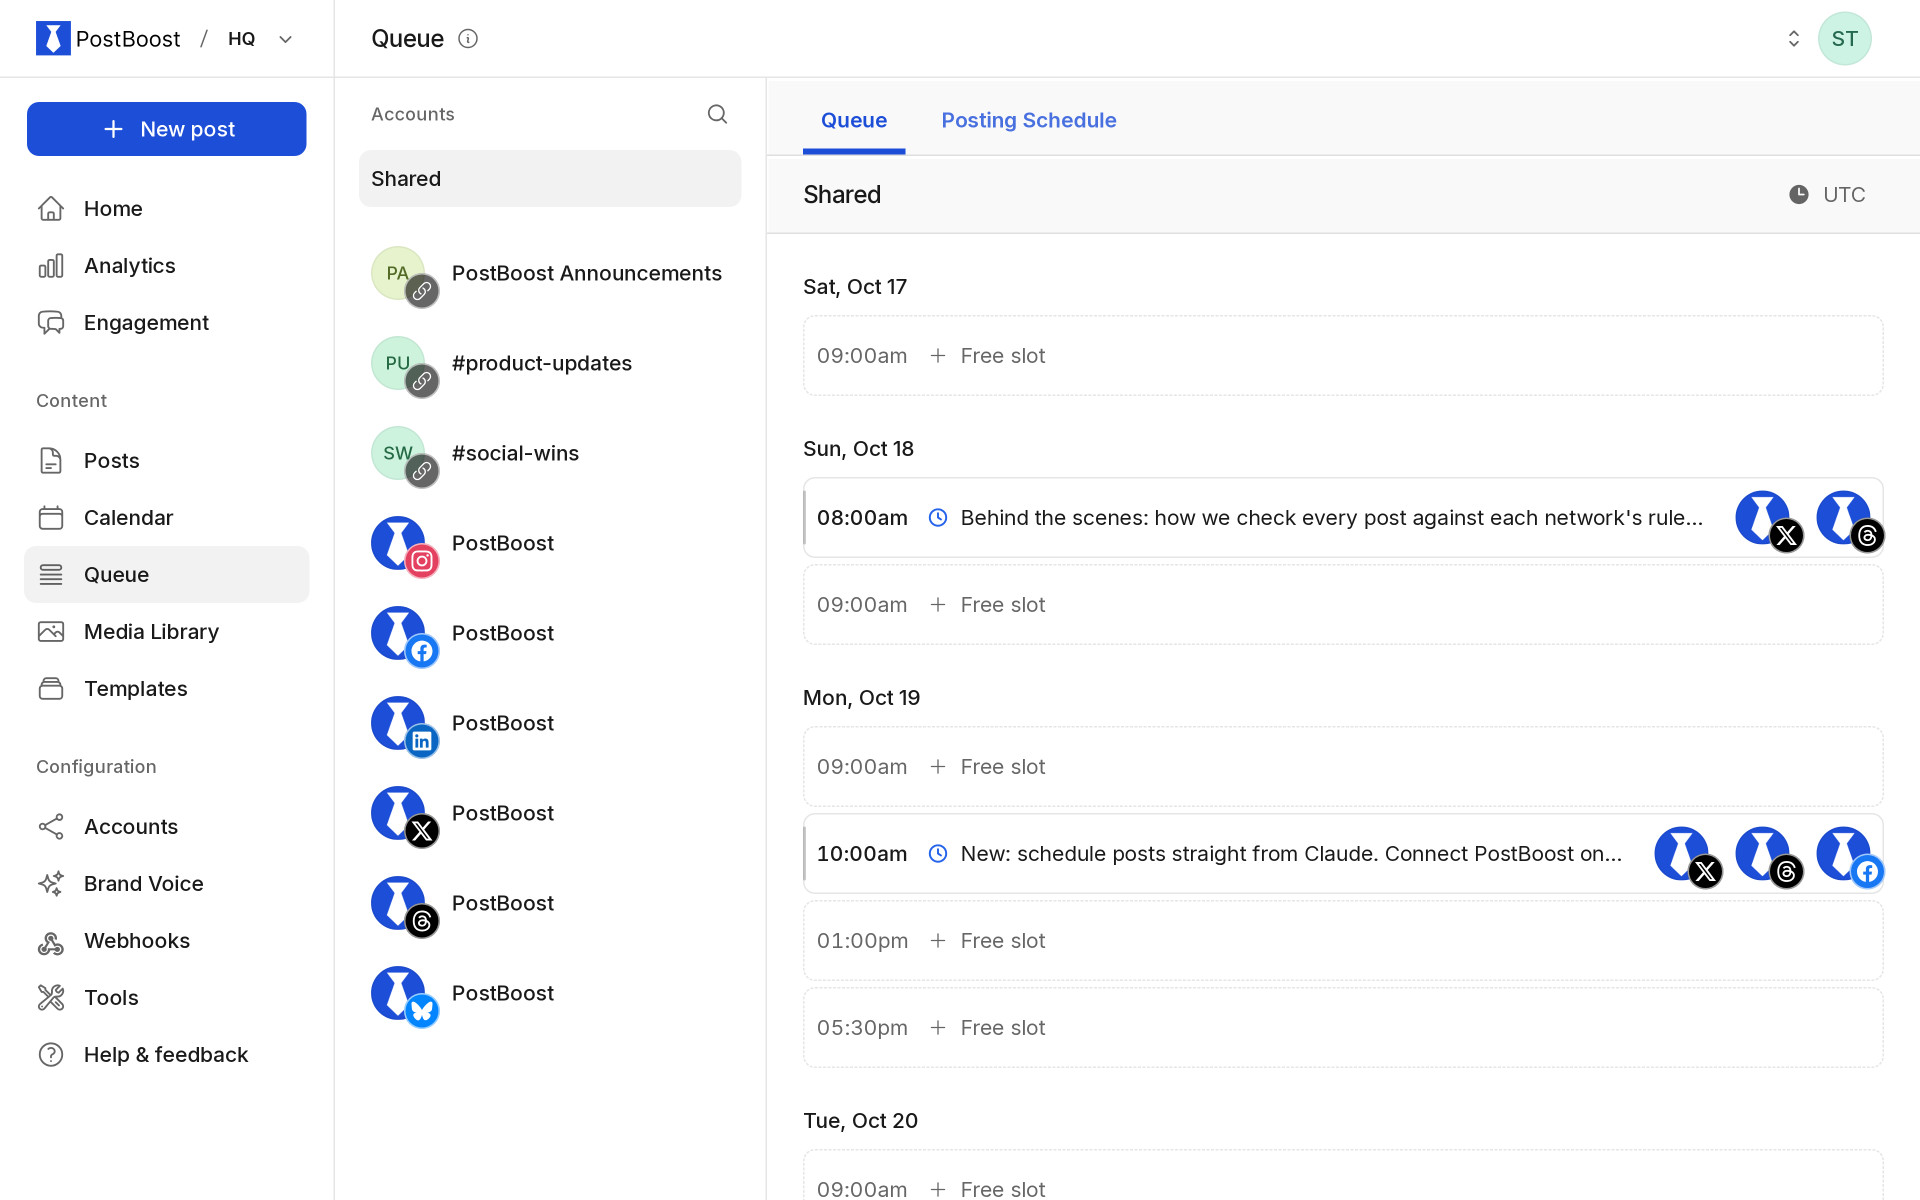The image size is (1920, 1200).
Task: Select #social-wins channel account
Action: tap(550, 453)
